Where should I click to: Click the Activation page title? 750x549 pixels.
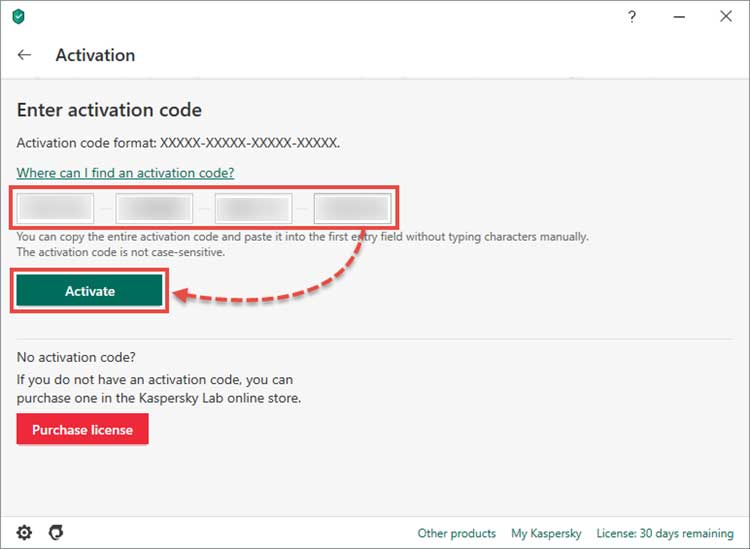tap(95, 55)
